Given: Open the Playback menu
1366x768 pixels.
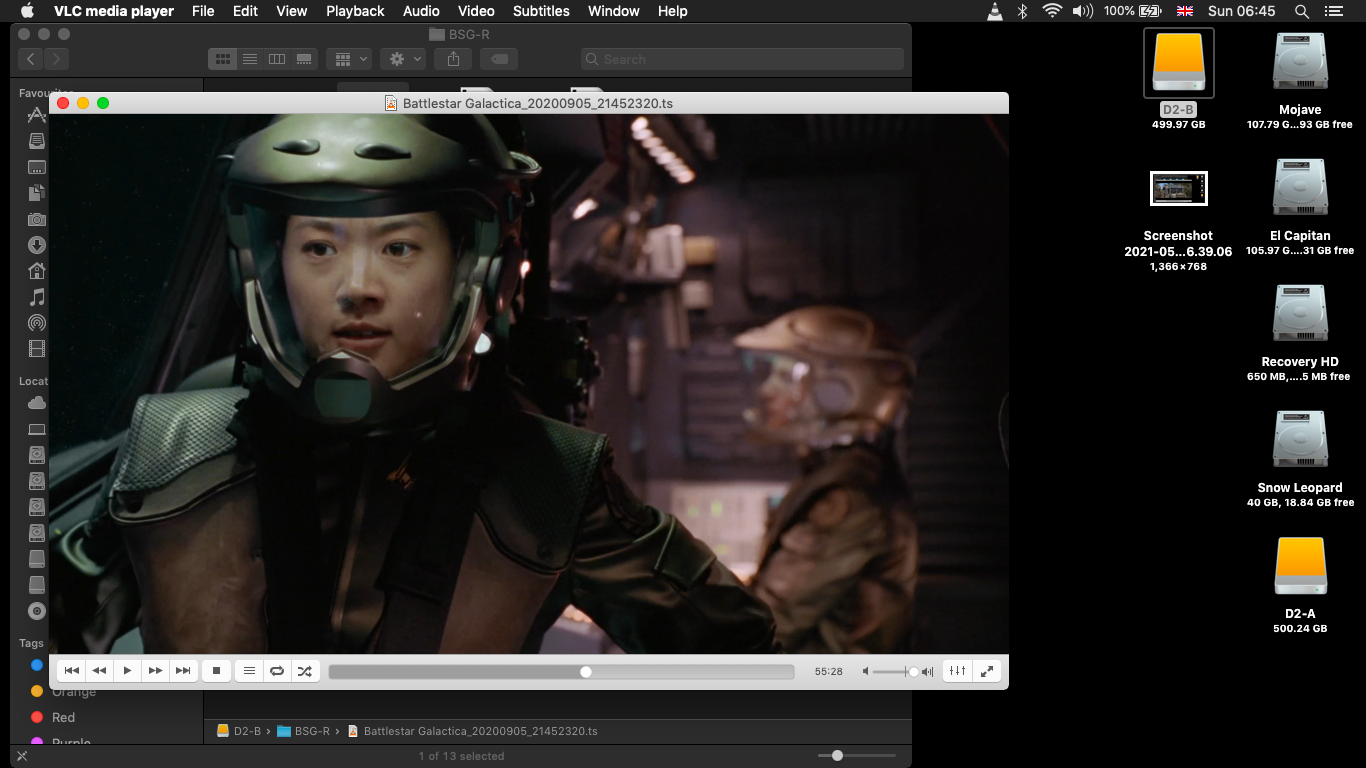Looking at the screenshot, I should coord(355,11).
